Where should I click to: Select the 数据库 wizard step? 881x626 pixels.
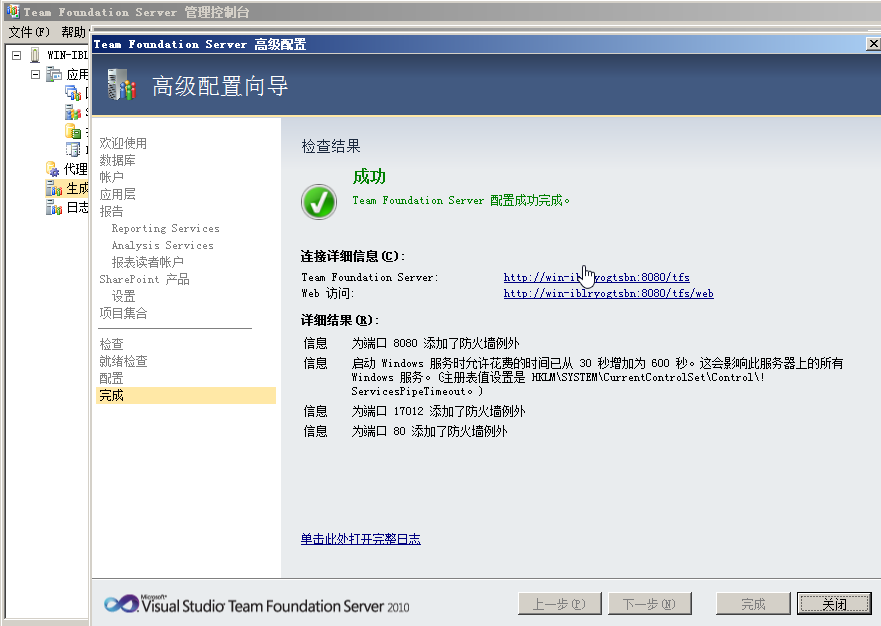coord(117,160)
